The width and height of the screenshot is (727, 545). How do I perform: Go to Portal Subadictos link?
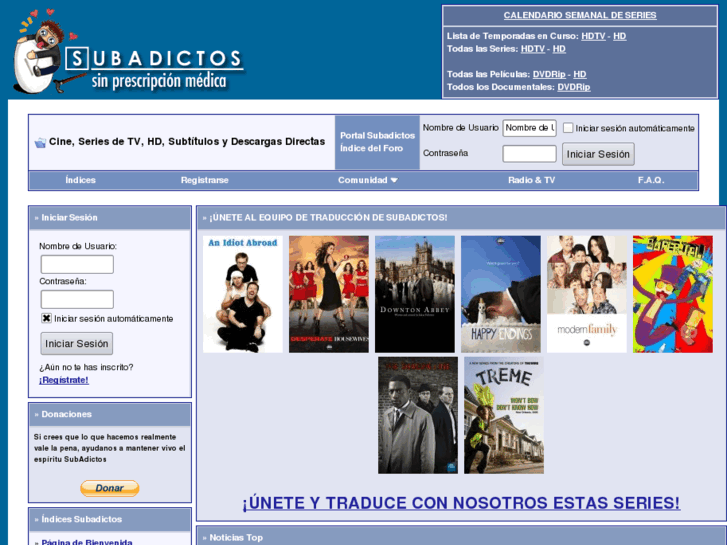pyautogui.click(x=377, y=135)
